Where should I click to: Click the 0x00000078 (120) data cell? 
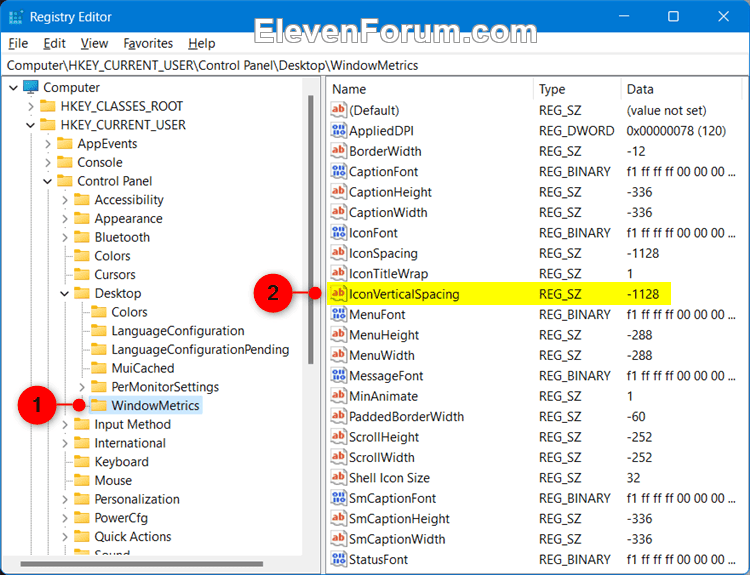click(676, 131)
